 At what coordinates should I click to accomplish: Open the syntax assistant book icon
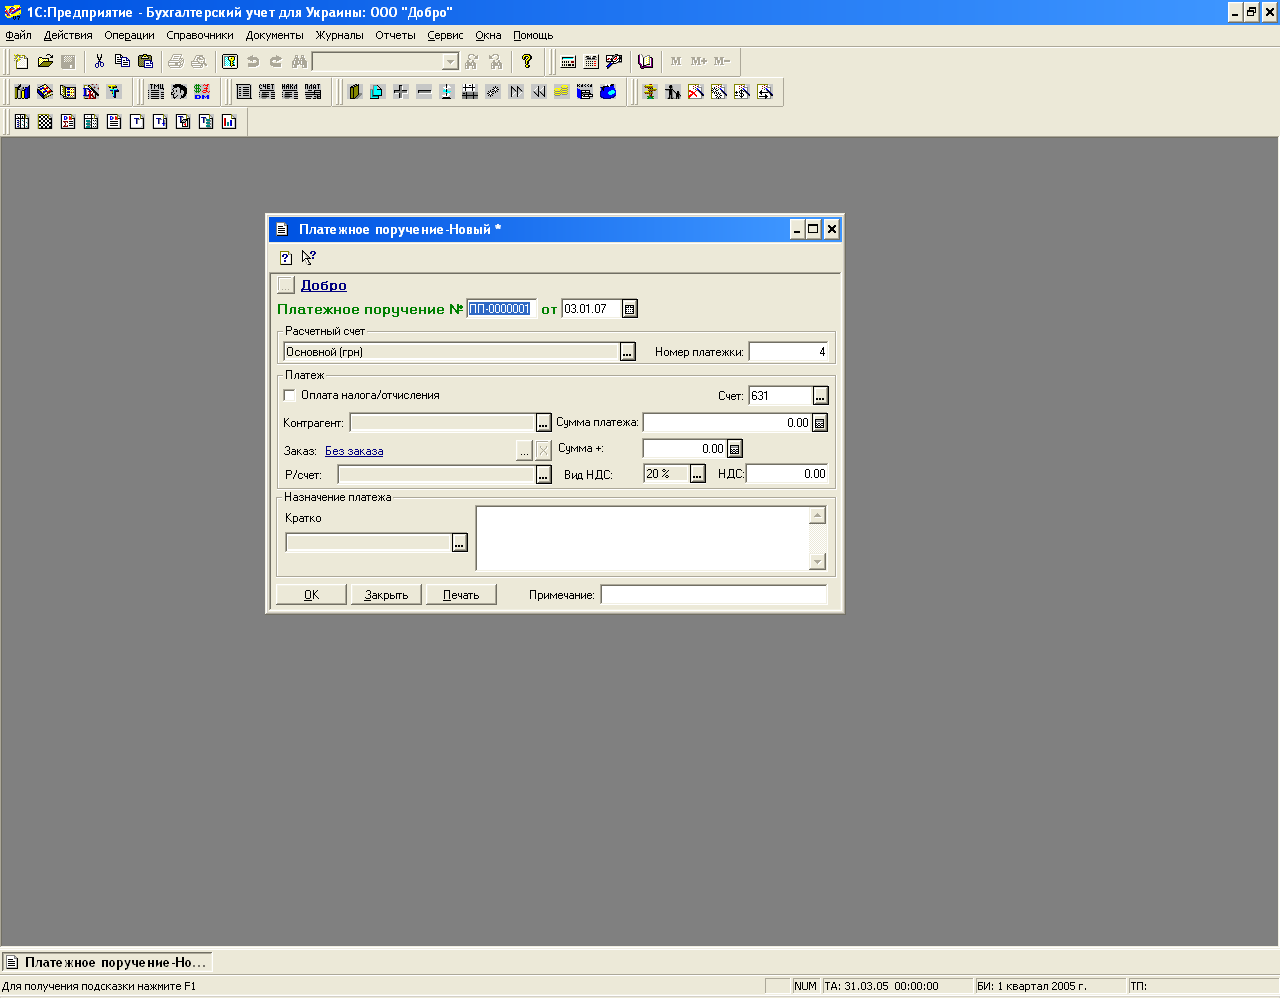[x=645, y=62]
